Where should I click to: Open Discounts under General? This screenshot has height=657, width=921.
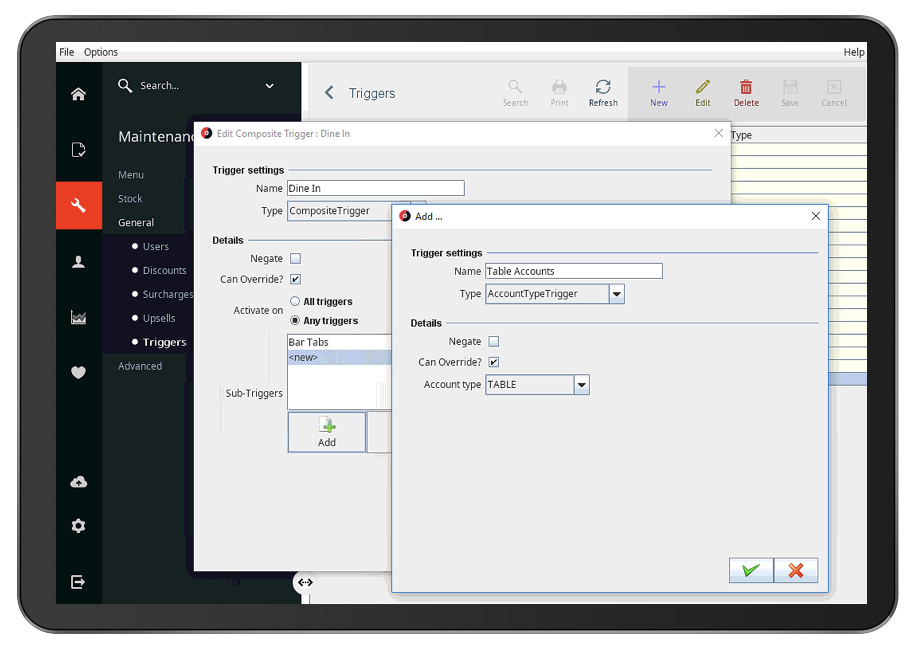click(x=164, y=270)
